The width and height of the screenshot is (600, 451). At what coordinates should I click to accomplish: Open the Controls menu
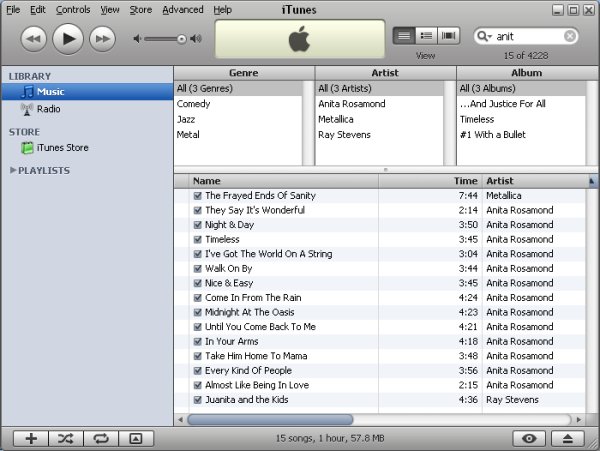(x=73, y=10)
